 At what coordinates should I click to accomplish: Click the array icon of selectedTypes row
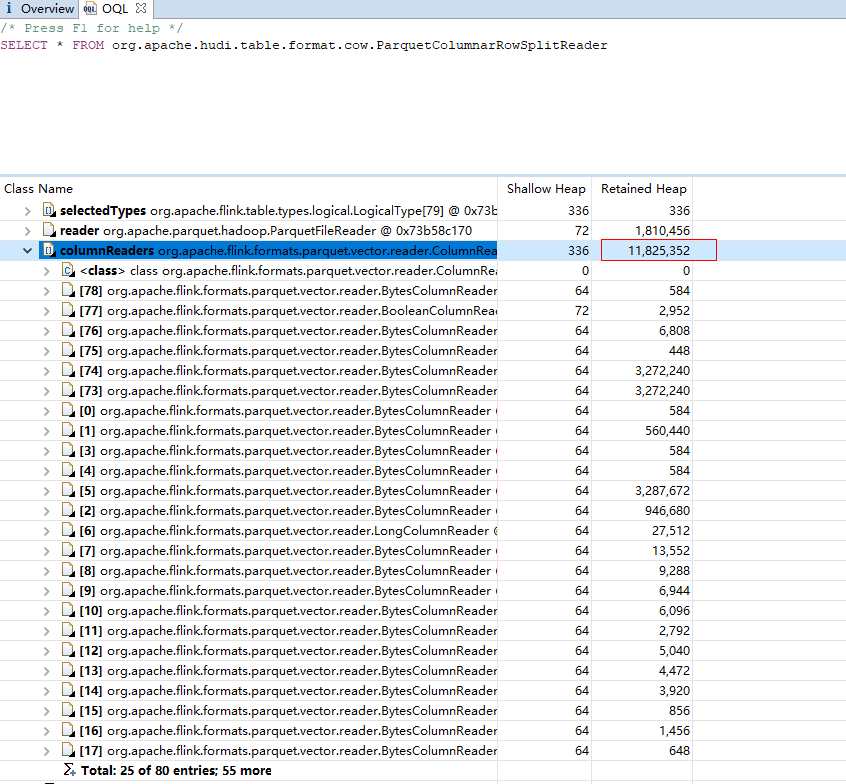[x=49, y=210]
